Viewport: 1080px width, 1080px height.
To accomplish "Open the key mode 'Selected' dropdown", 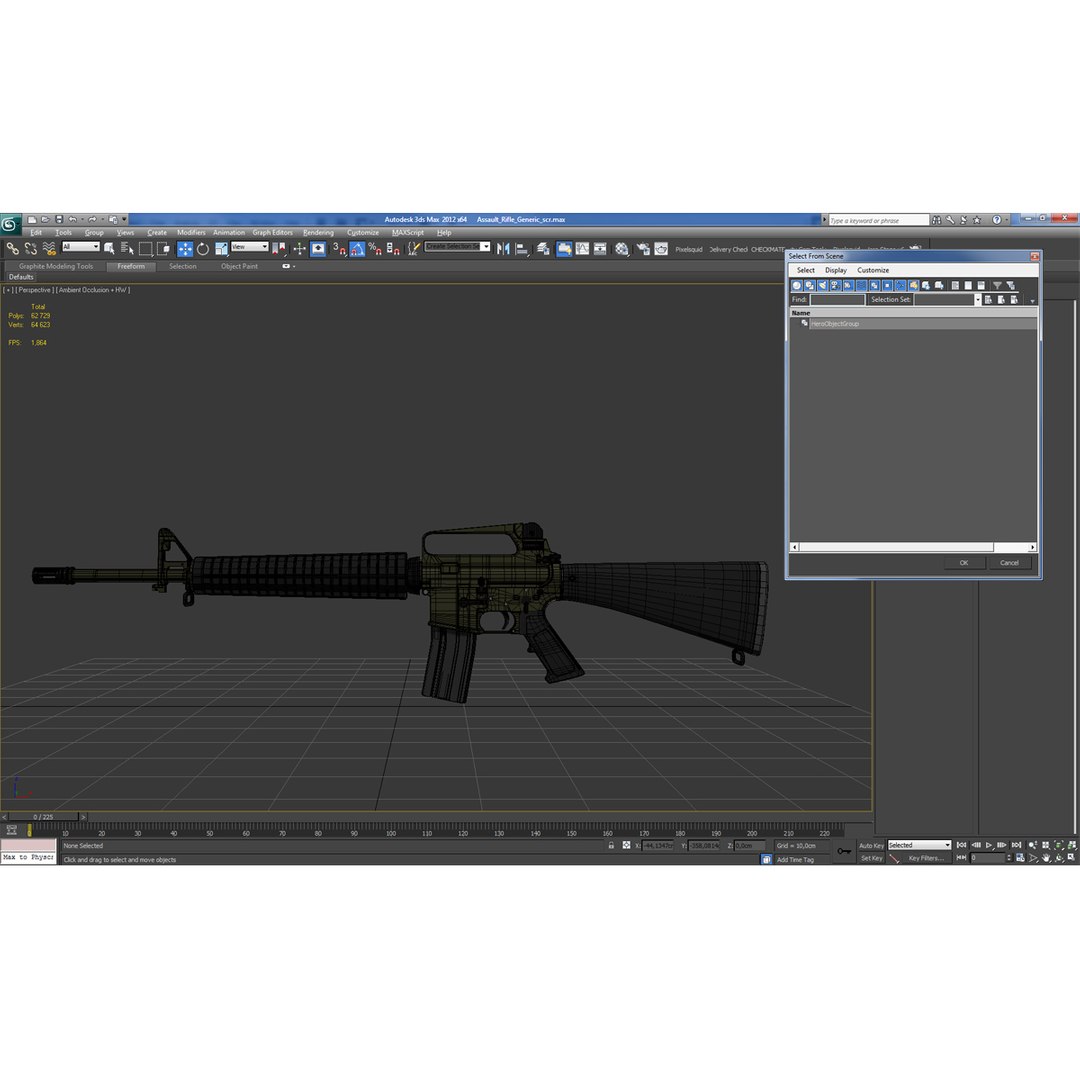I will [x=919, y=845].
